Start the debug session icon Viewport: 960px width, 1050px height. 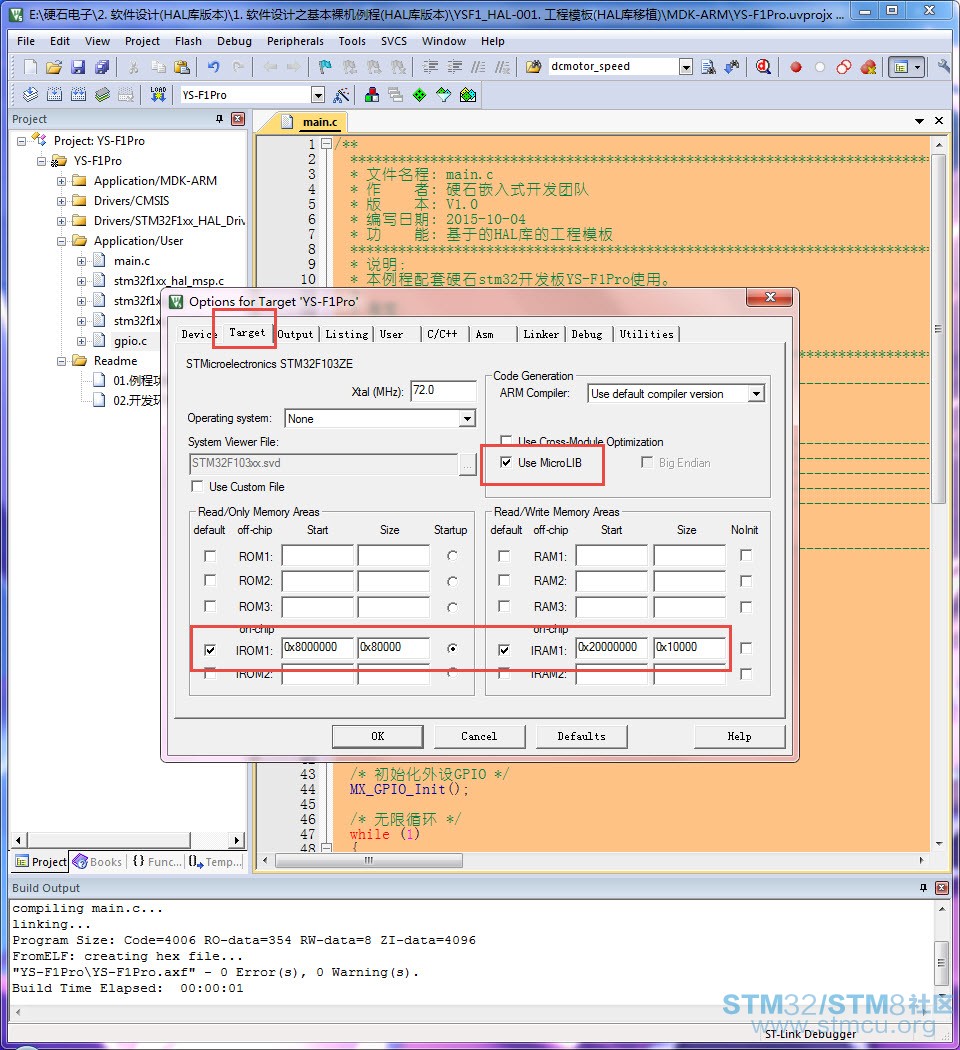763,66
